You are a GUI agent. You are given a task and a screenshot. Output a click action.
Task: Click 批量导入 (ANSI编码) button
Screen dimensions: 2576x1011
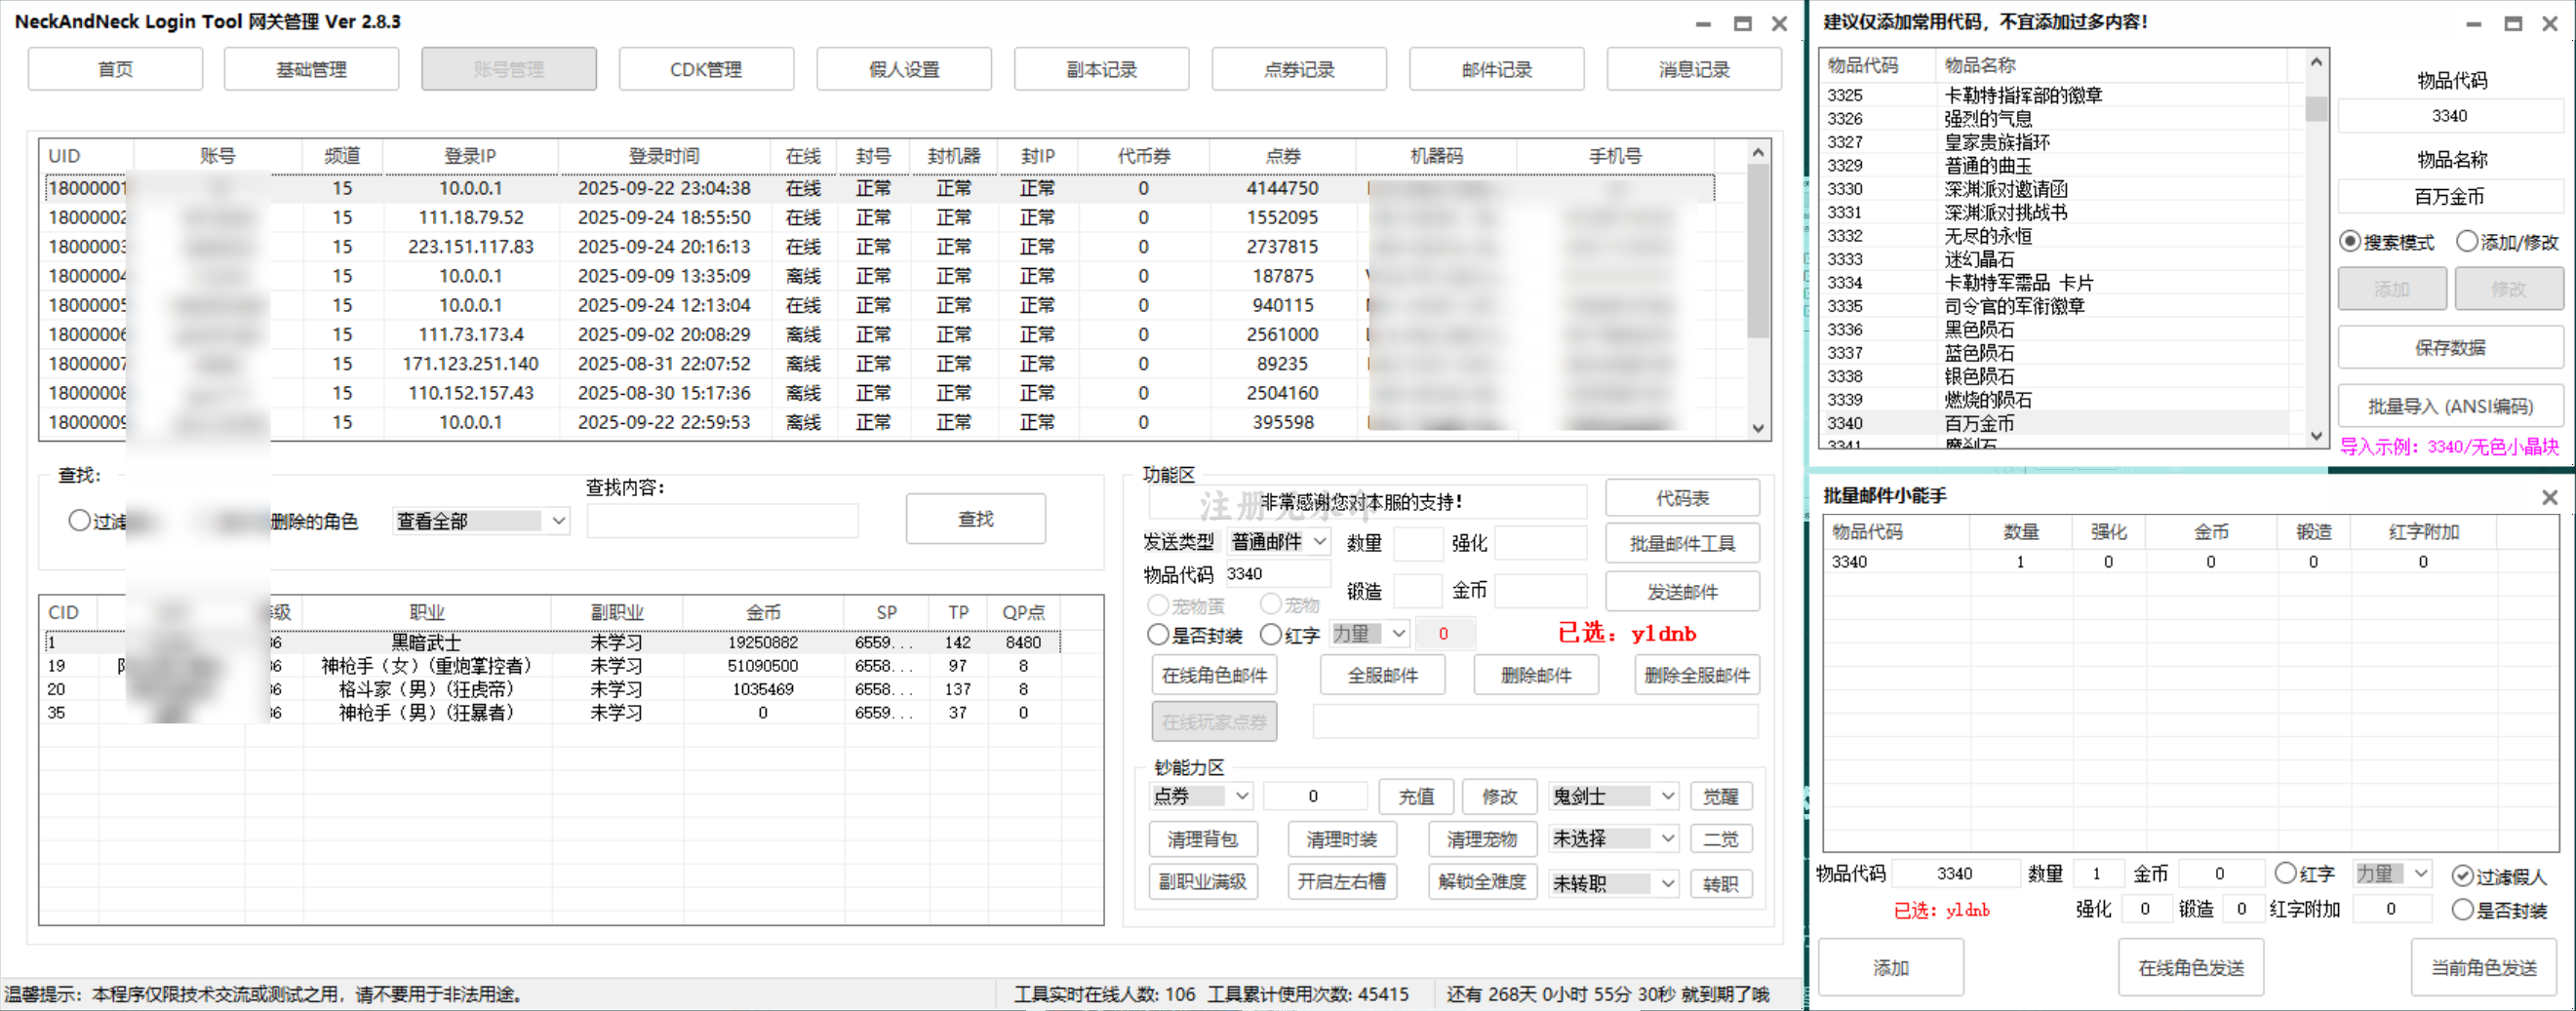2449,406
